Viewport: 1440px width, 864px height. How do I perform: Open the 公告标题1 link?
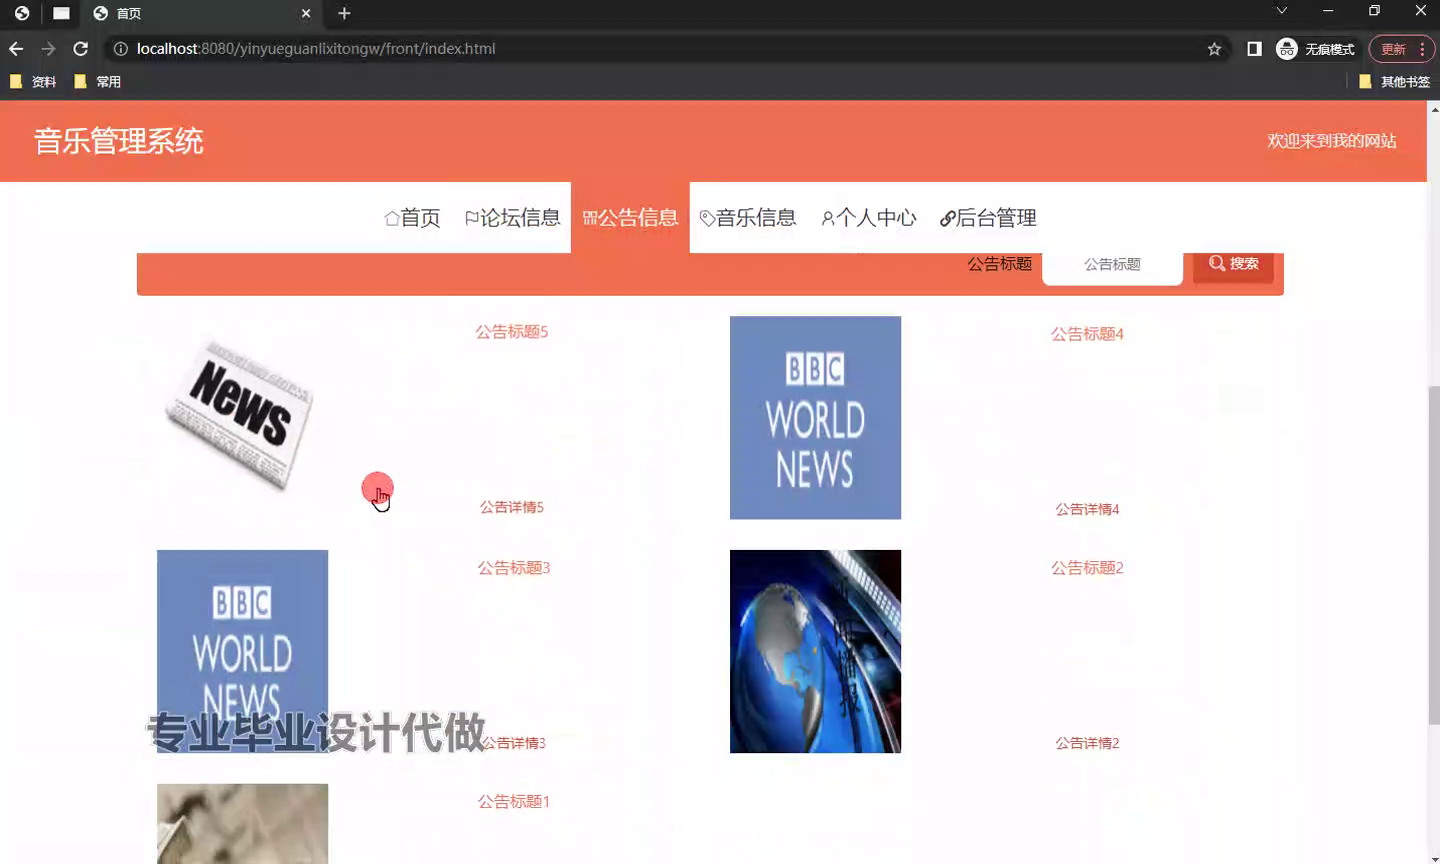[x=514, y=802]
